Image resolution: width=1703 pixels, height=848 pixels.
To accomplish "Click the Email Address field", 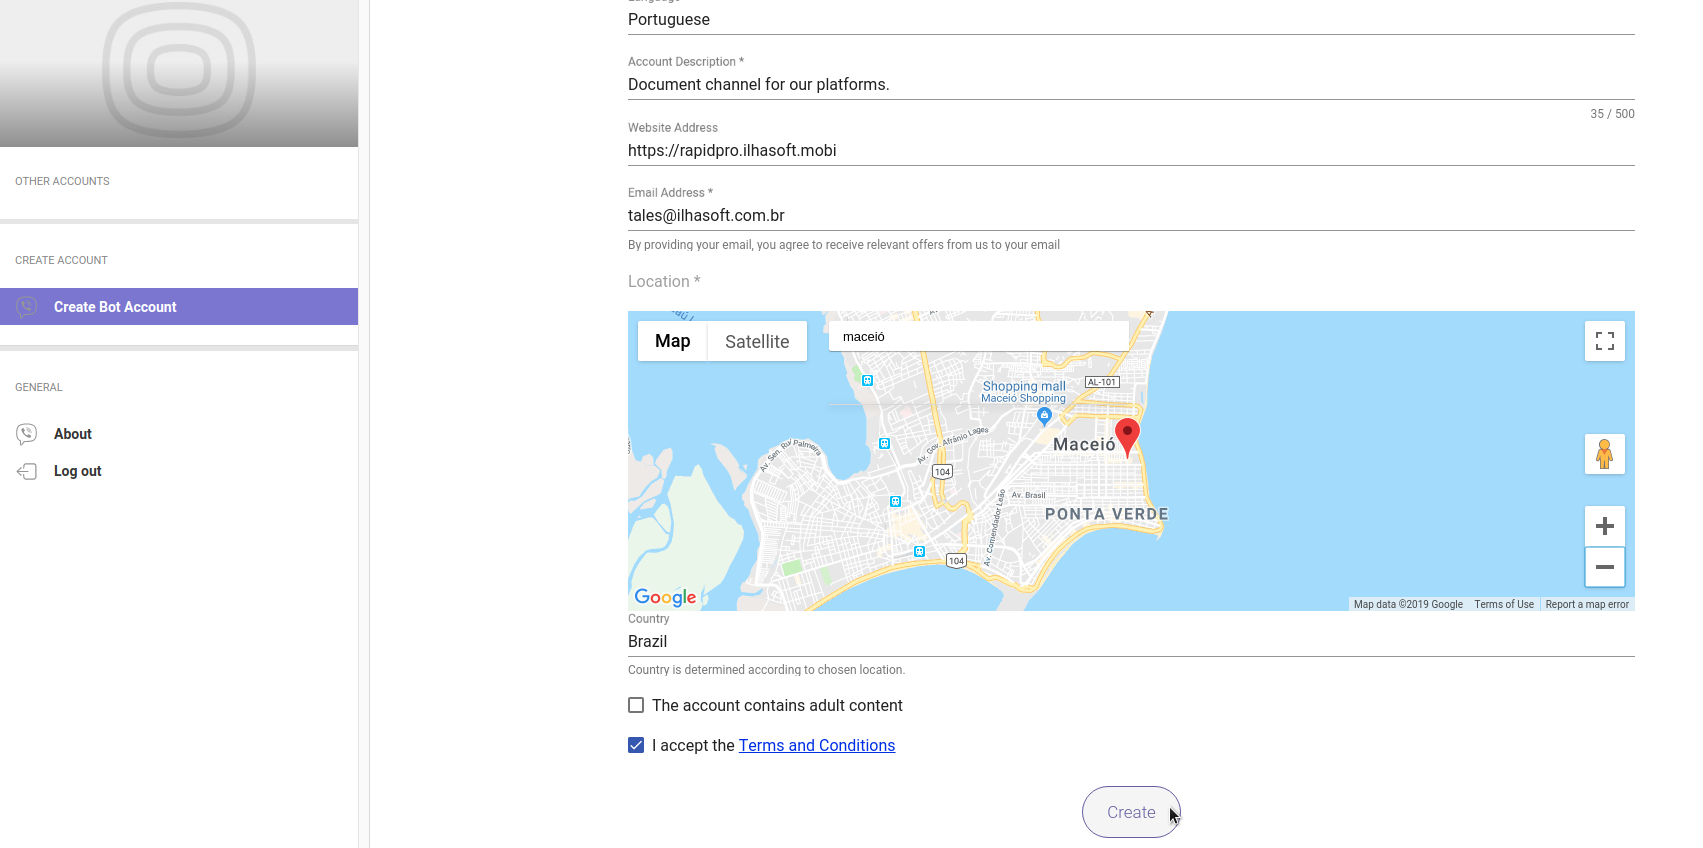I will coord(1130,216).
